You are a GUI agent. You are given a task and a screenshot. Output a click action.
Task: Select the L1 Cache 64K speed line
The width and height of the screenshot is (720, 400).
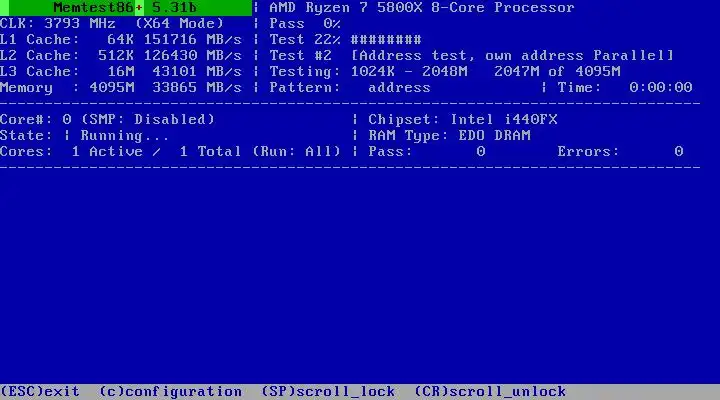tap(121, 39)
